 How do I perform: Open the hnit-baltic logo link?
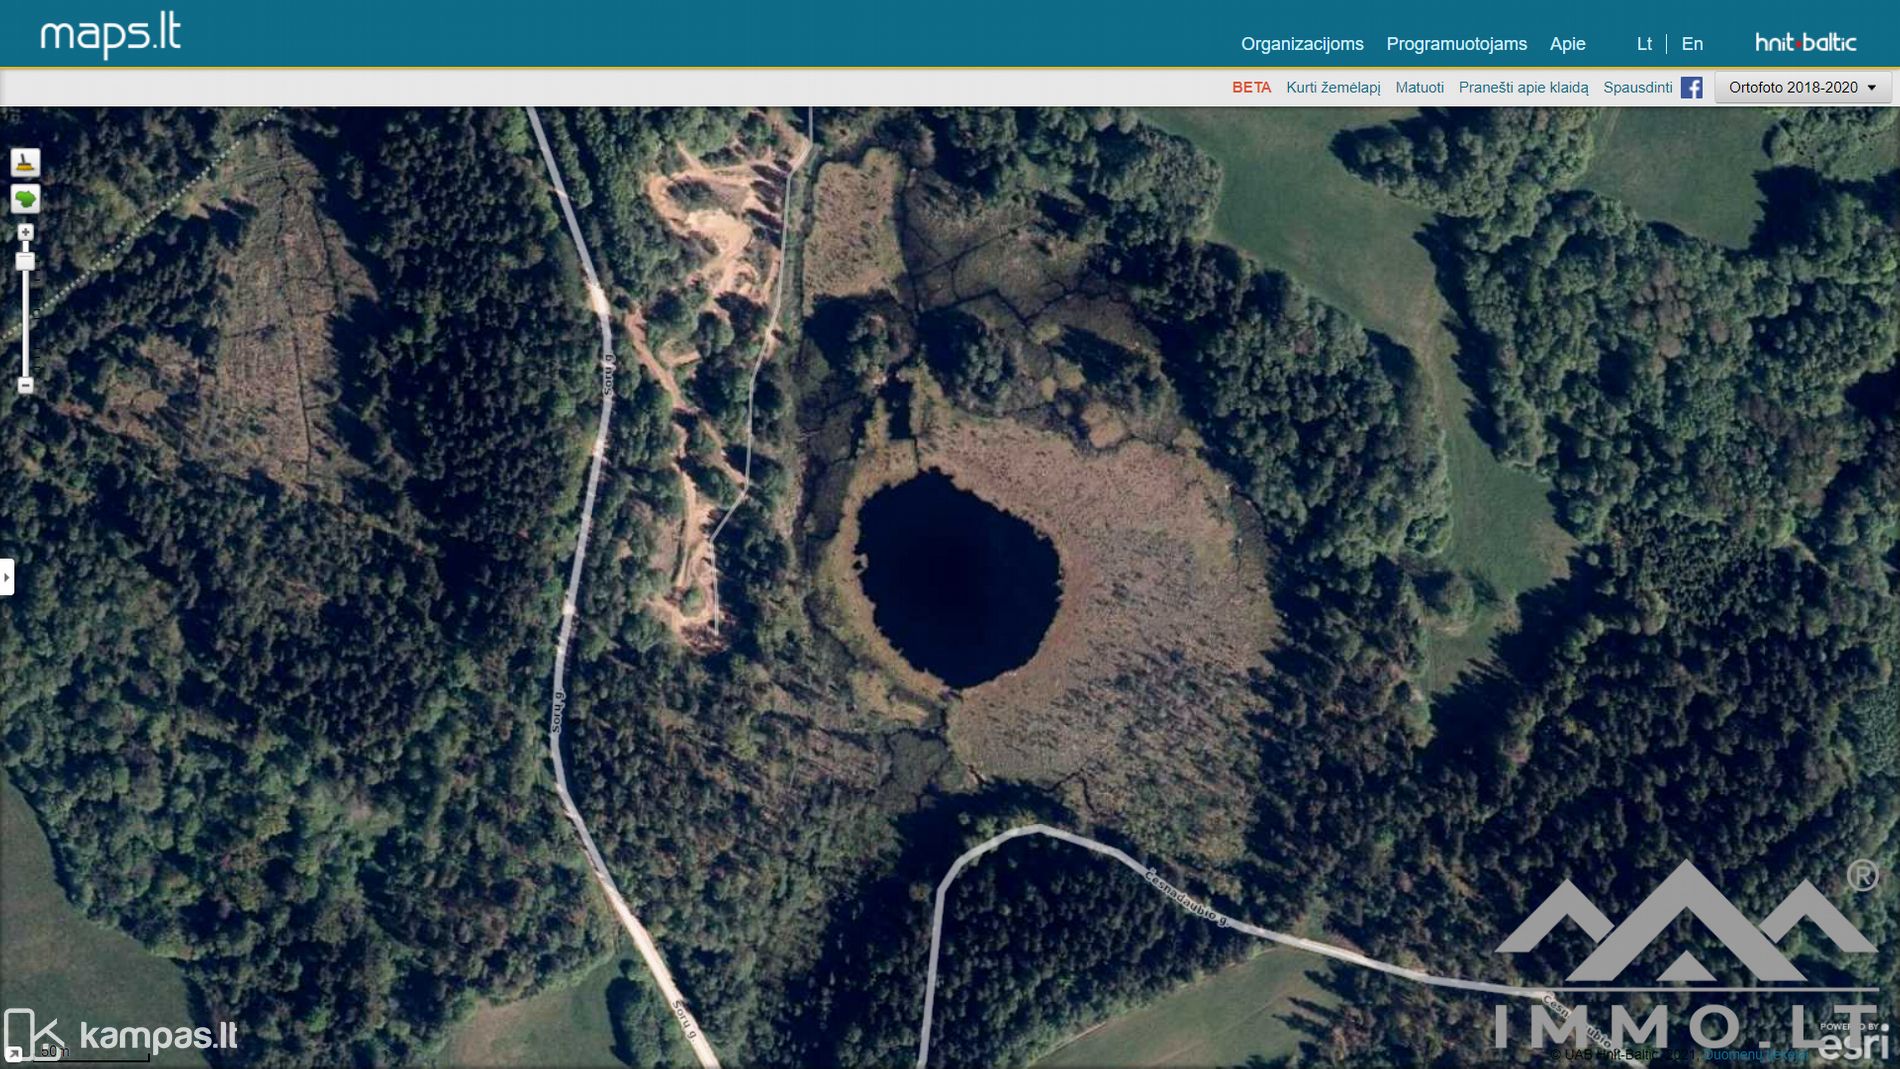(x=1805, y=43)
